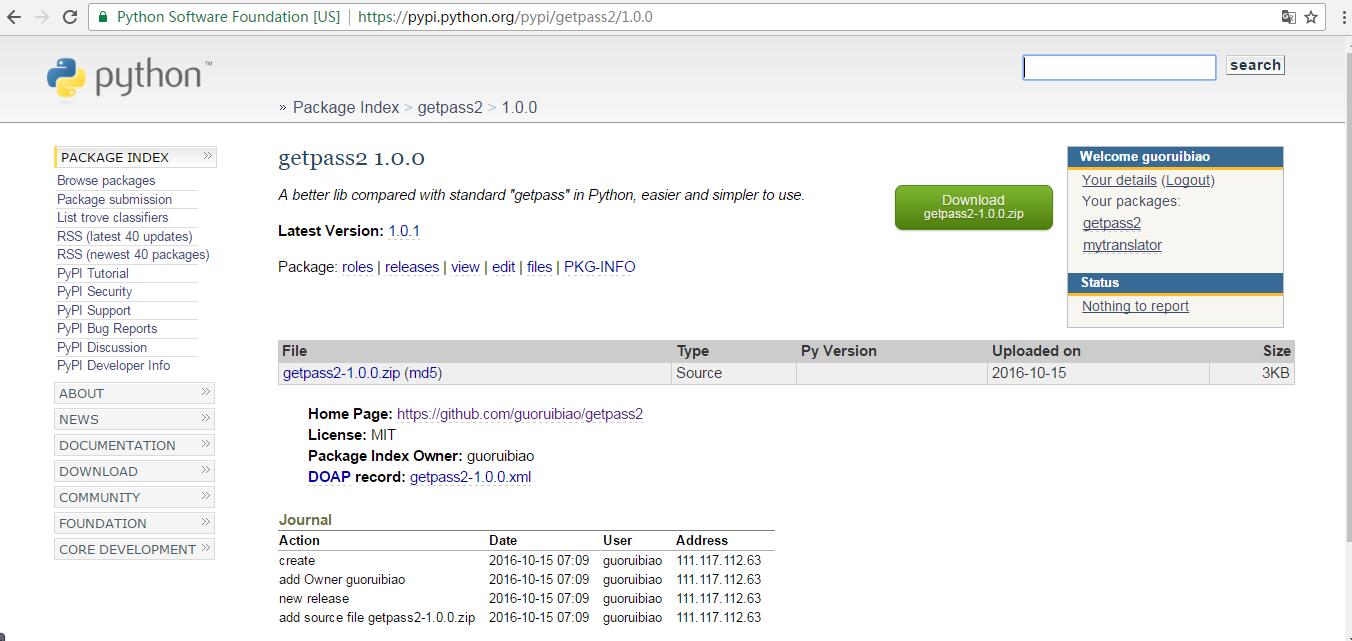Viewport: 1352px width, 641px height.
Task: Open PyPI Discussion link
Action: [x=102, y=347]
